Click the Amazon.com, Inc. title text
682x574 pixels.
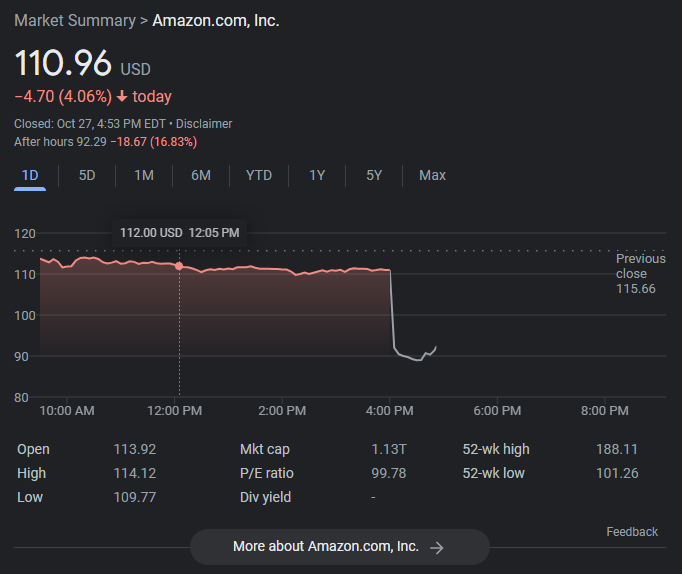[x=215, y=20]
